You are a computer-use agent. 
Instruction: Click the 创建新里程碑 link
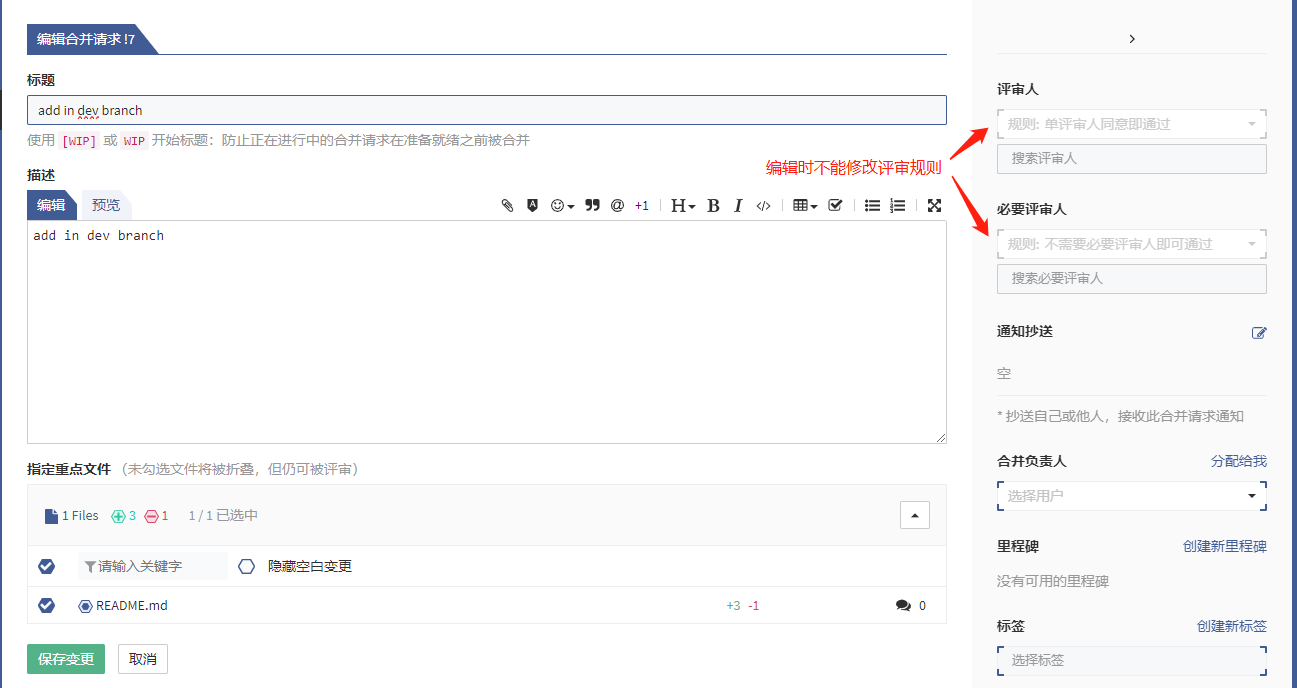pos(1224,547)
